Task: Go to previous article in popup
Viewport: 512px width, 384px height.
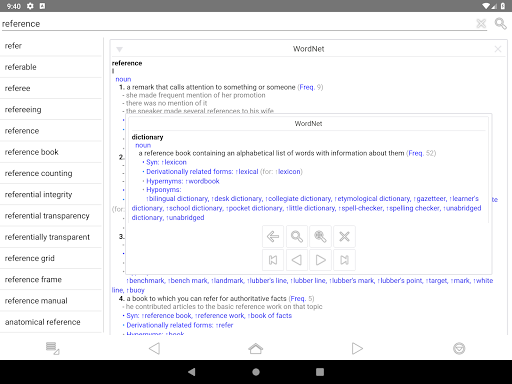Action: [297, 260]
